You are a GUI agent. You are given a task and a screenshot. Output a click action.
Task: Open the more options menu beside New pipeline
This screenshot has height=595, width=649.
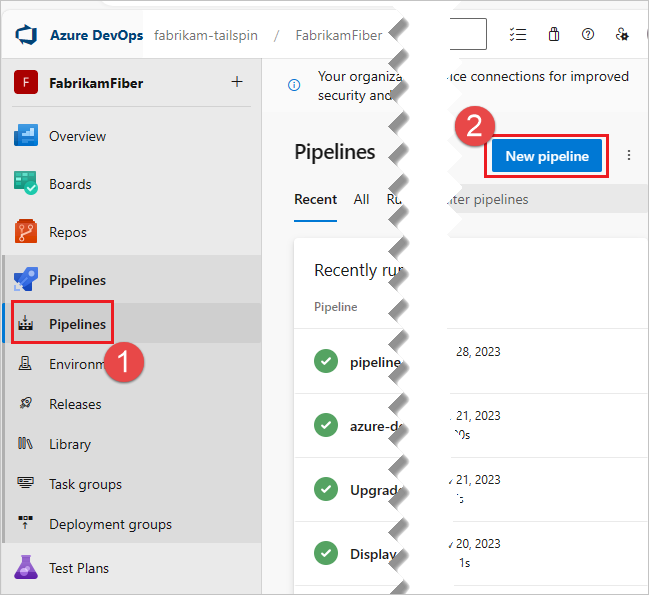click(x=629, y=156)
